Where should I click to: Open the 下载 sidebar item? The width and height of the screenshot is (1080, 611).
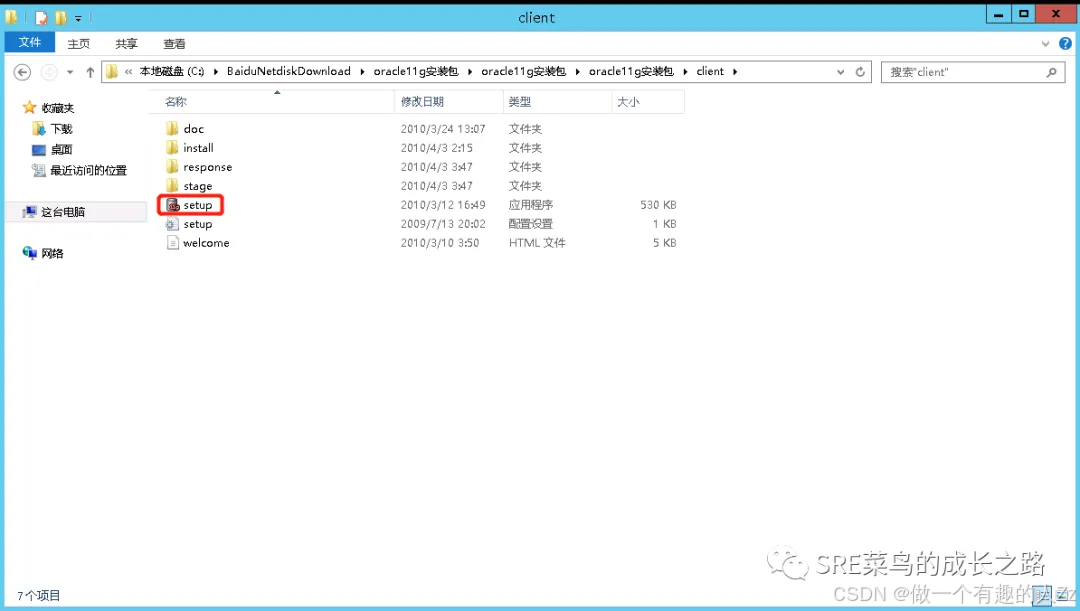(x=61, y=128)
